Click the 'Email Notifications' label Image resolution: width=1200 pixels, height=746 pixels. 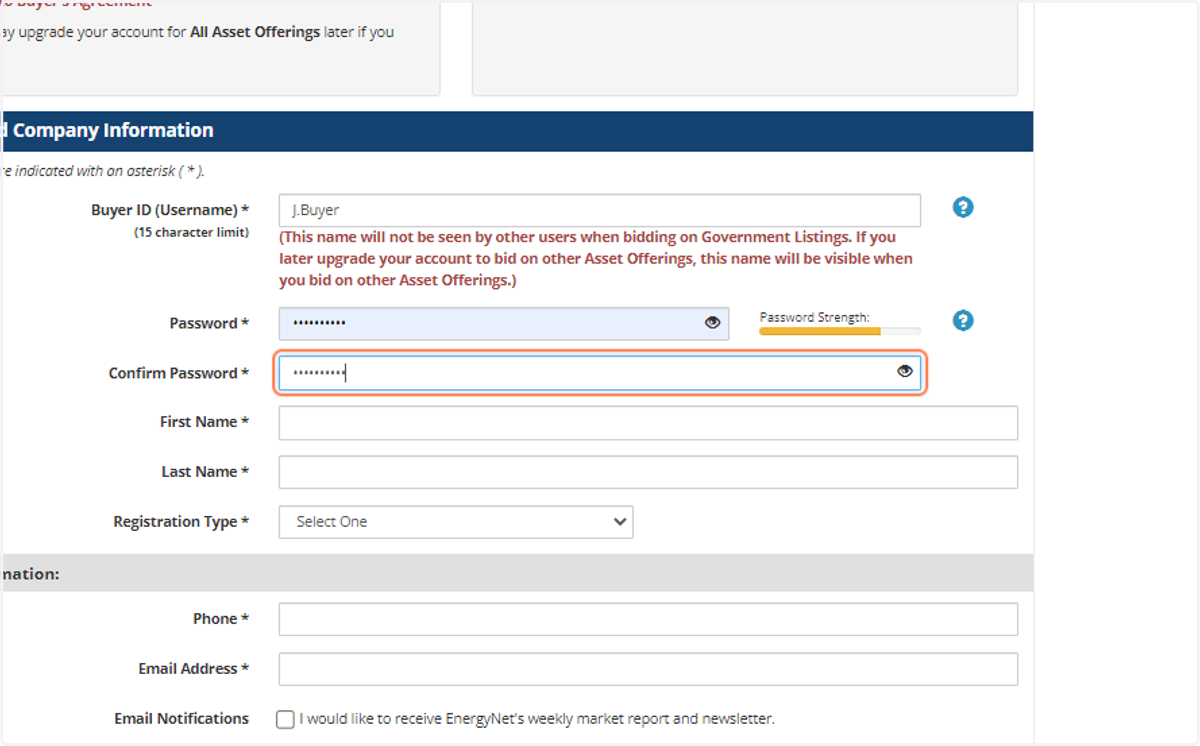pos(182,719)
